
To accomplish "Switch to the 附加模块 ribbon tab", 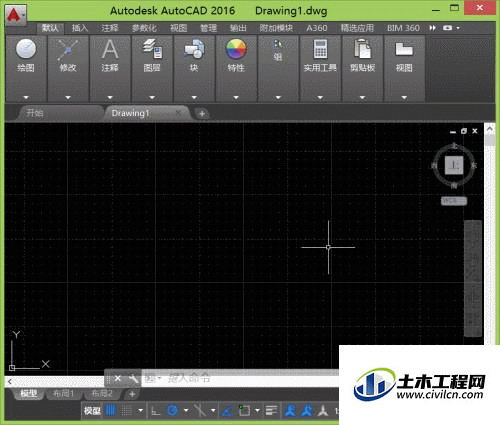I will point(276,28).
